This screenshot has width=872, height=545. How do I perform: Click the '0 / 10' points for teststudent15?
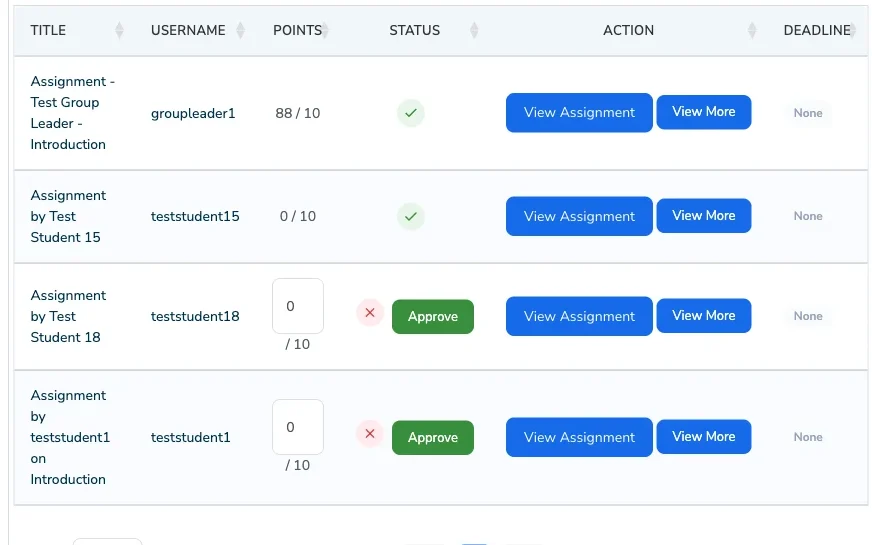tap(298, 216)
